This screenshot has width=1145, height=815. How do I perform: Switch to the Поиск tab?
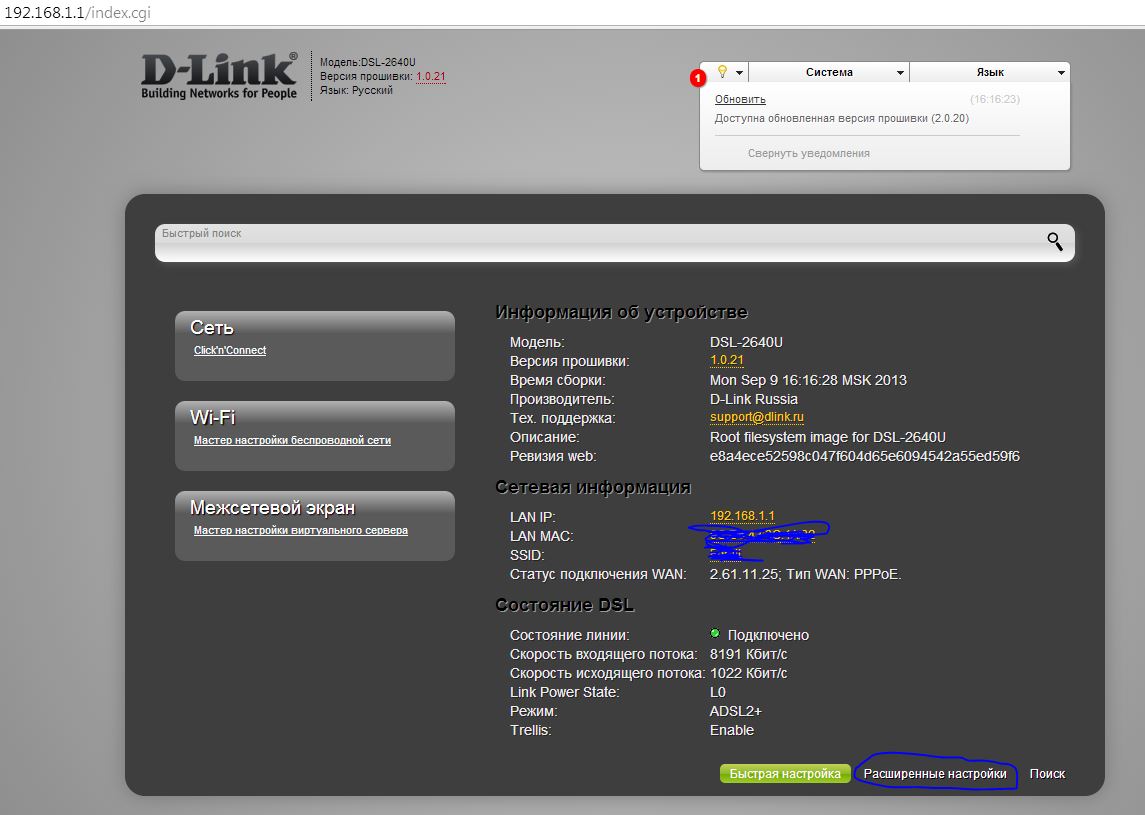[x=1047, y=773]
